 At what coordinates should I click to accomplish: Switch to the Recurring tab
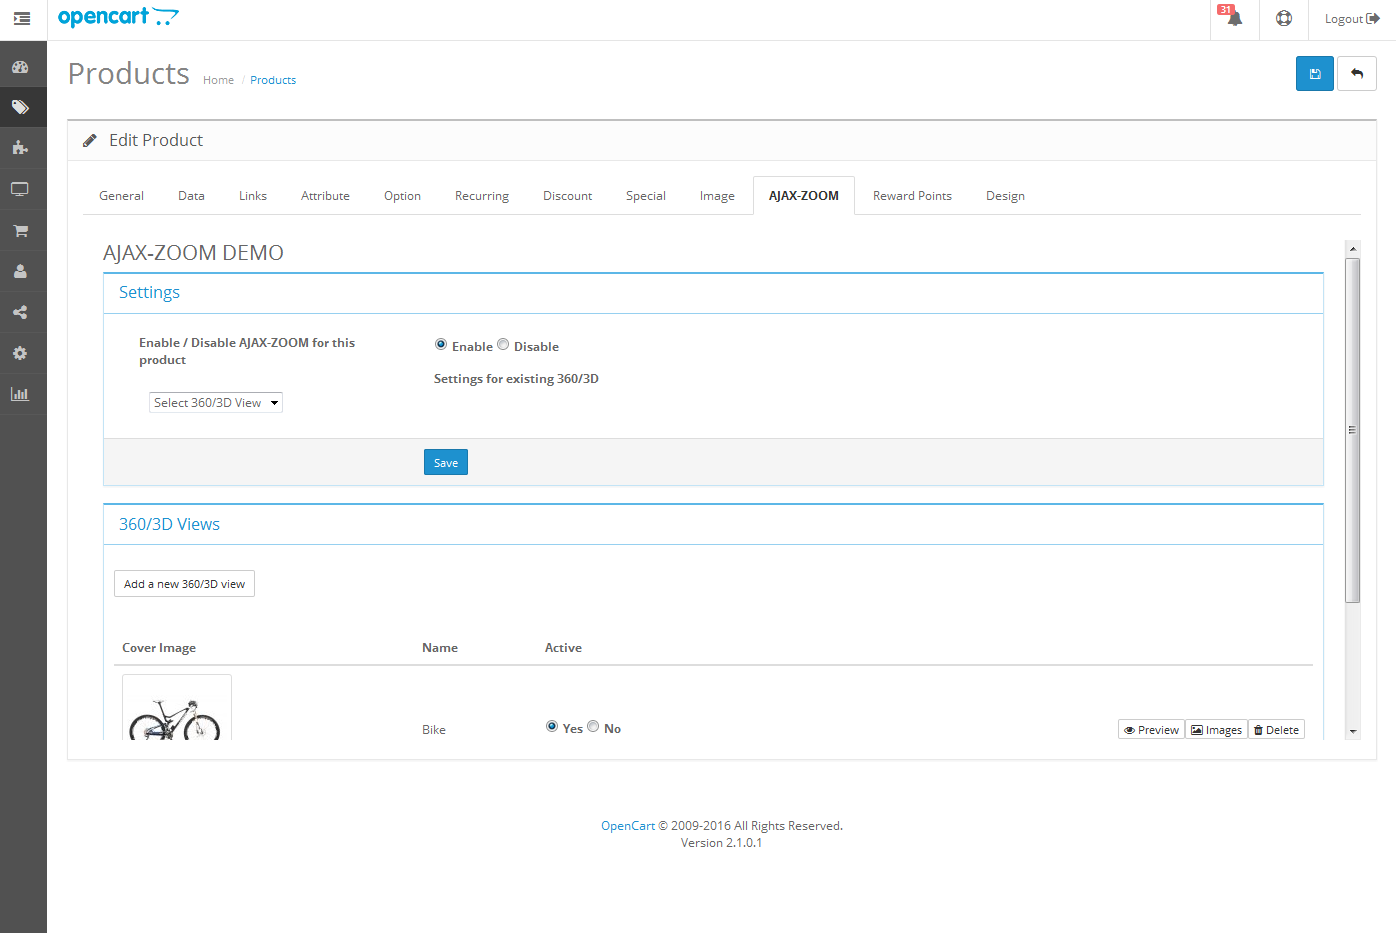pyautogui.click(x=482, y=196)
